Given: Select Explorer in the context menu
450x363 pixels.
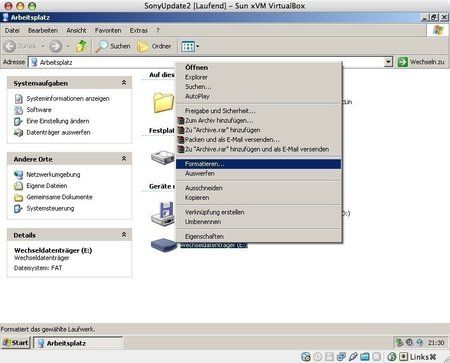Looking at the screenshot, I should point(258,77).
